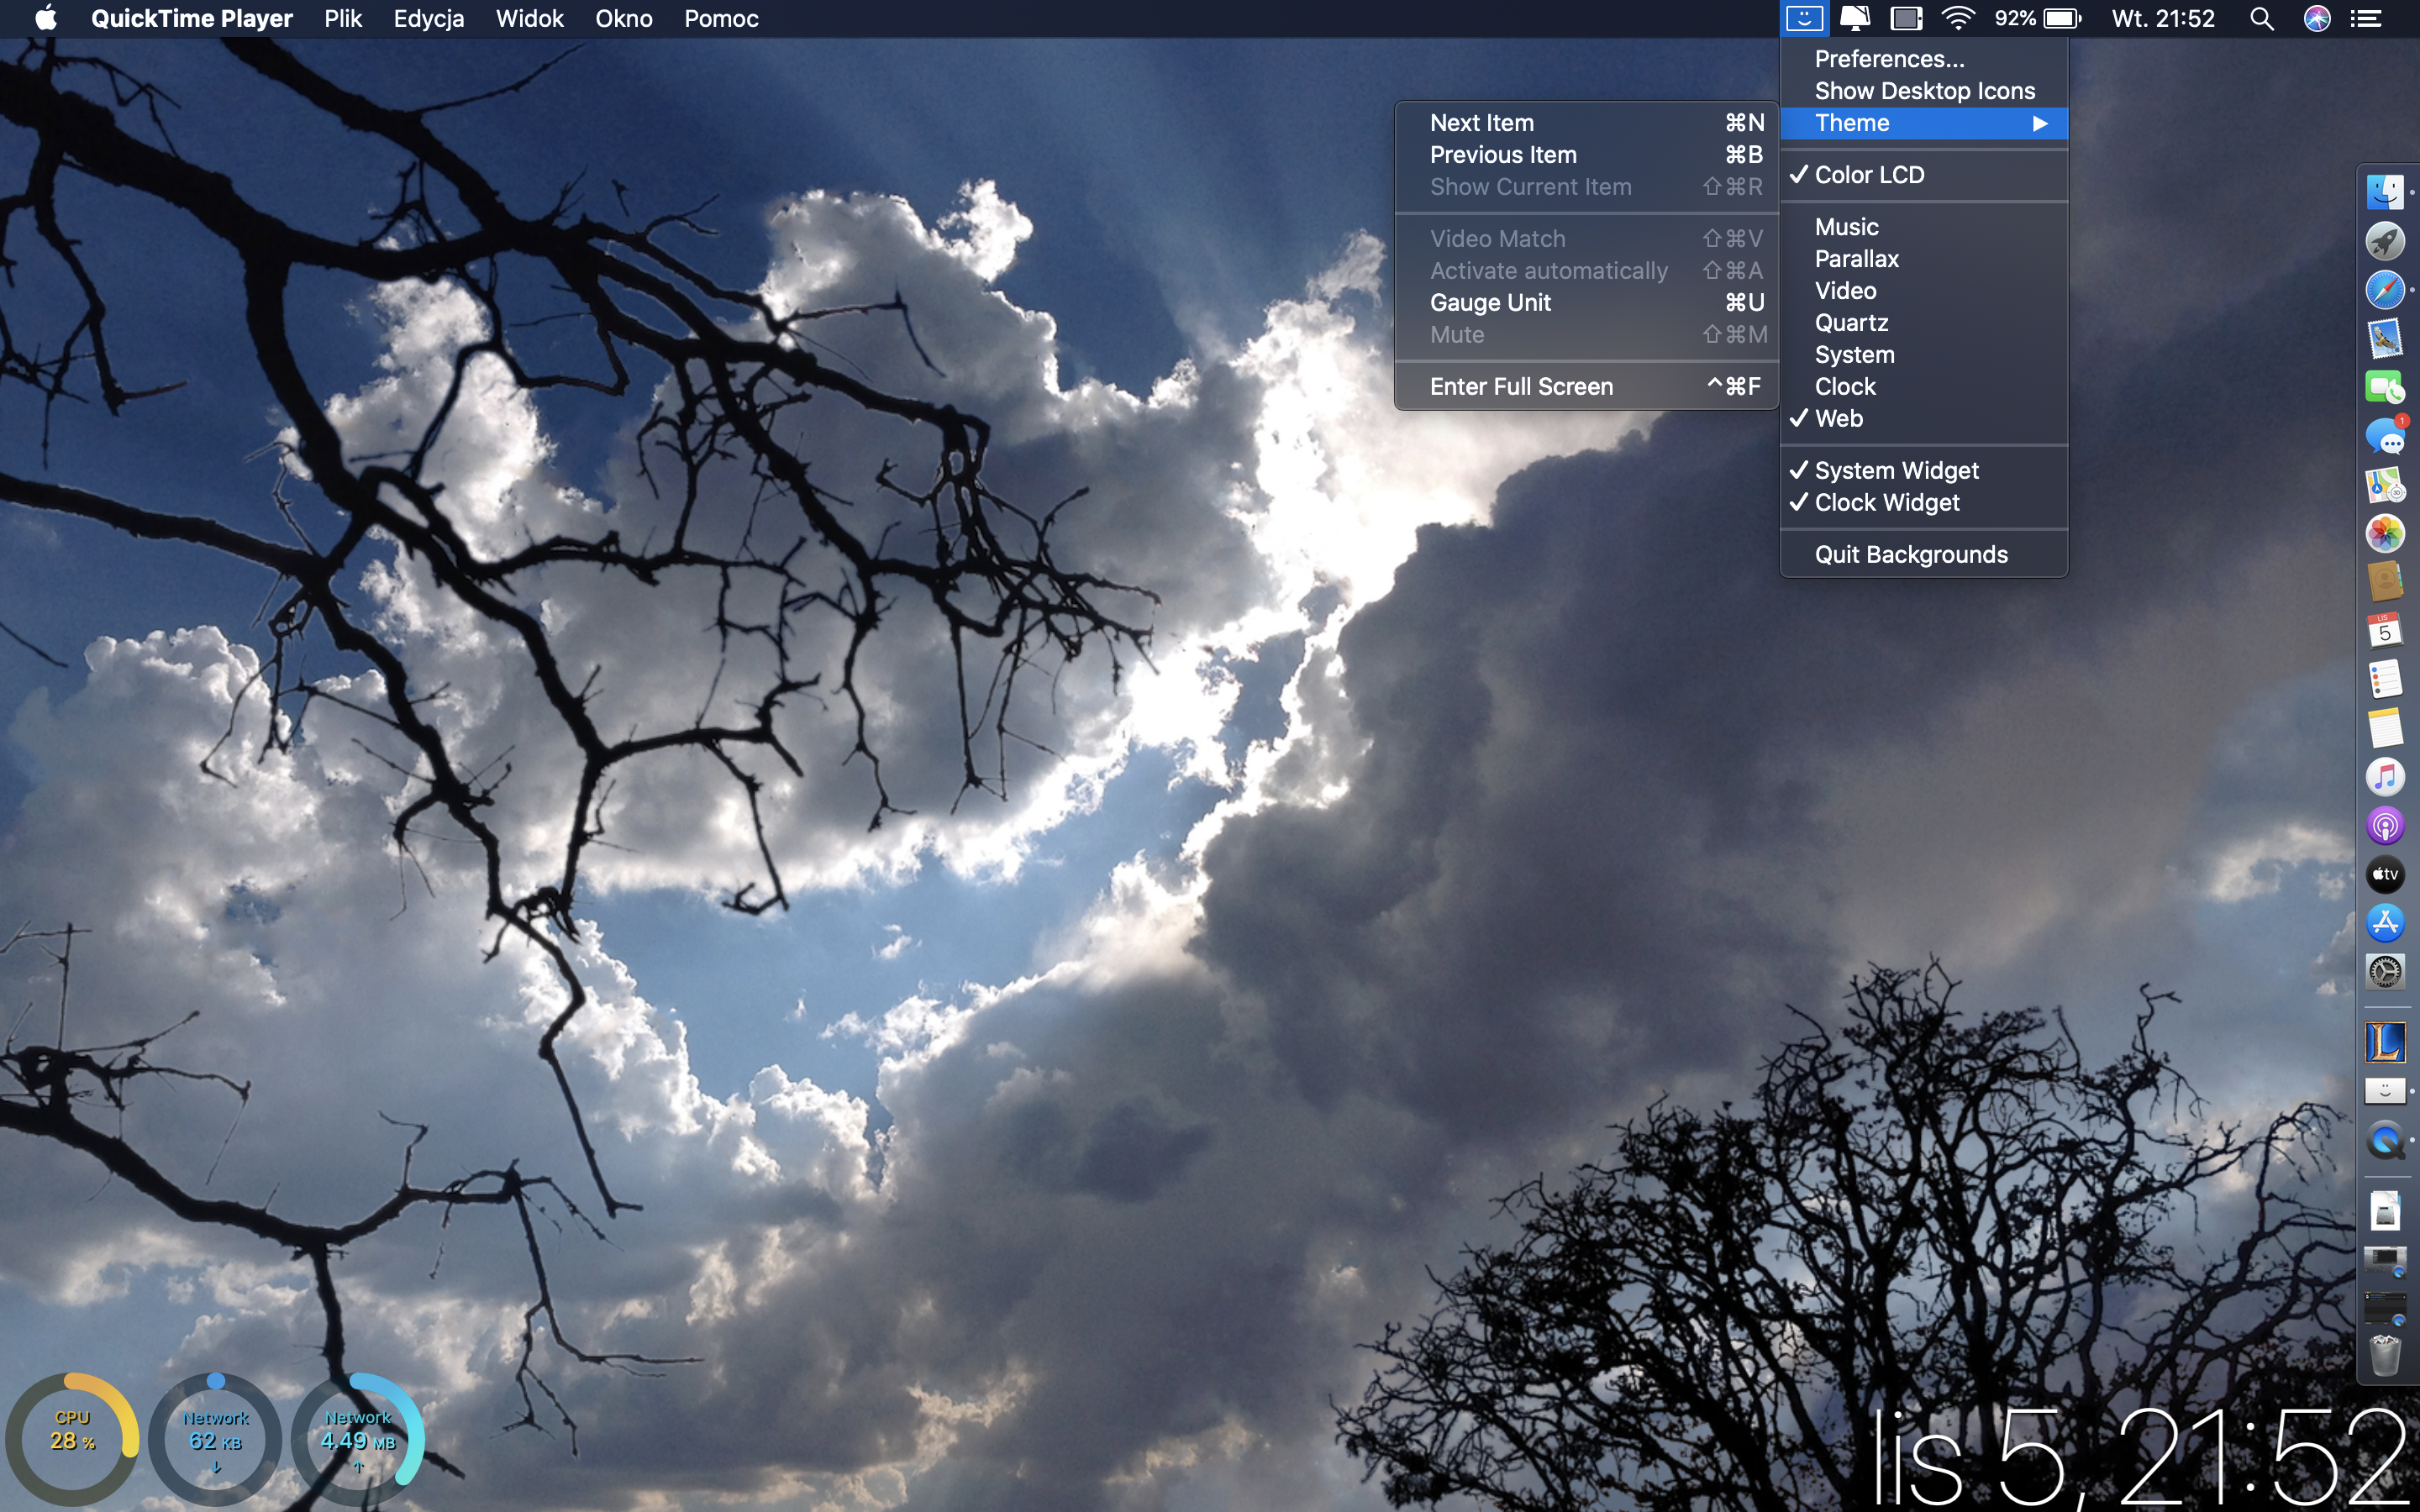Open the League of Legends Dock icon
Image resolution: width=2420 pixels, height=1512 pixels.
point(2385,1042)
